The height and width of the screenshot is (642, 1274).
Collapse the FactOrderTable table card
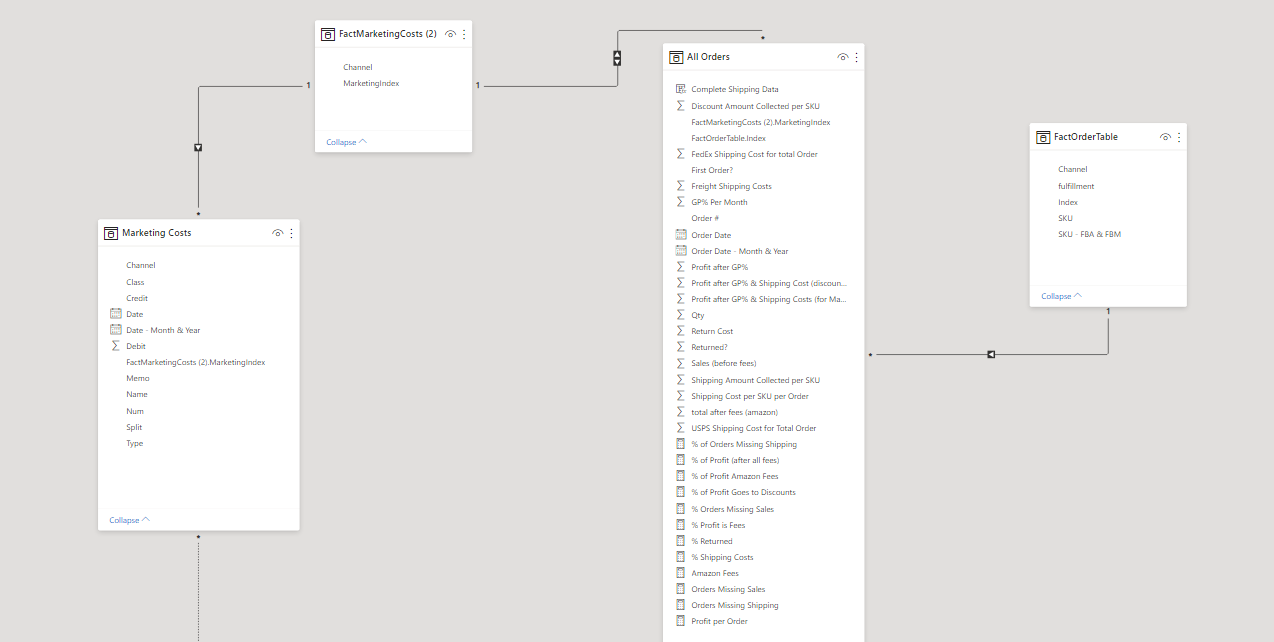point(1061,296)
